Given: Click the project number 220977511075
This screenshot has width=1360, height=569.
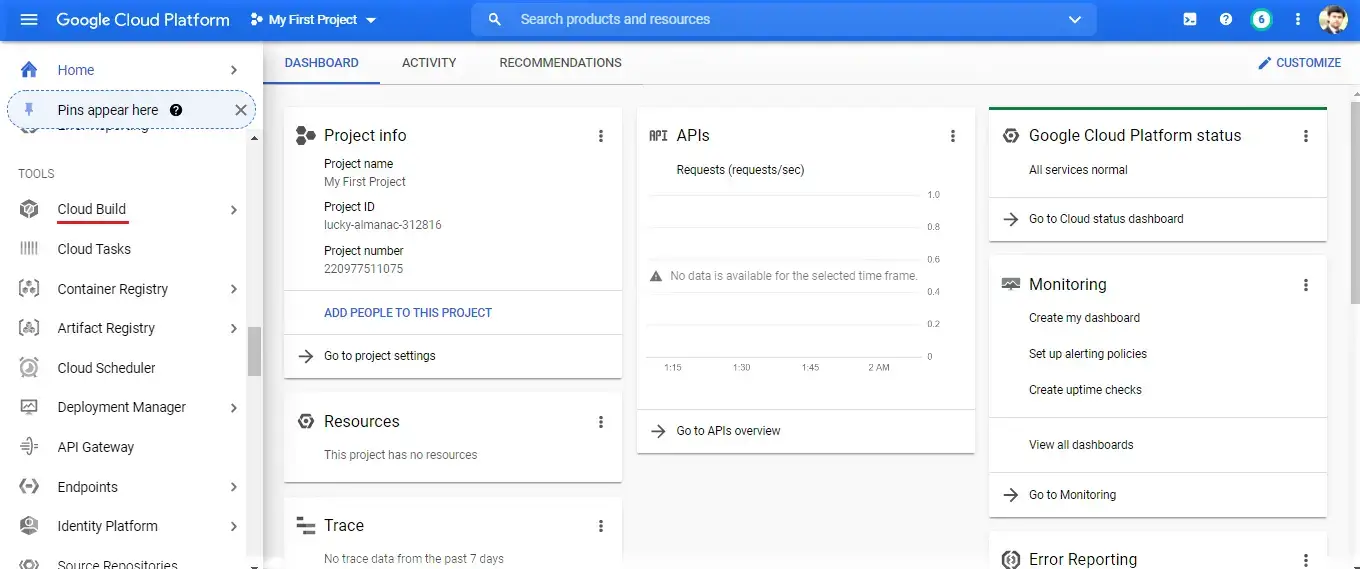Looking at the screenshot, I should click(364, 269).
